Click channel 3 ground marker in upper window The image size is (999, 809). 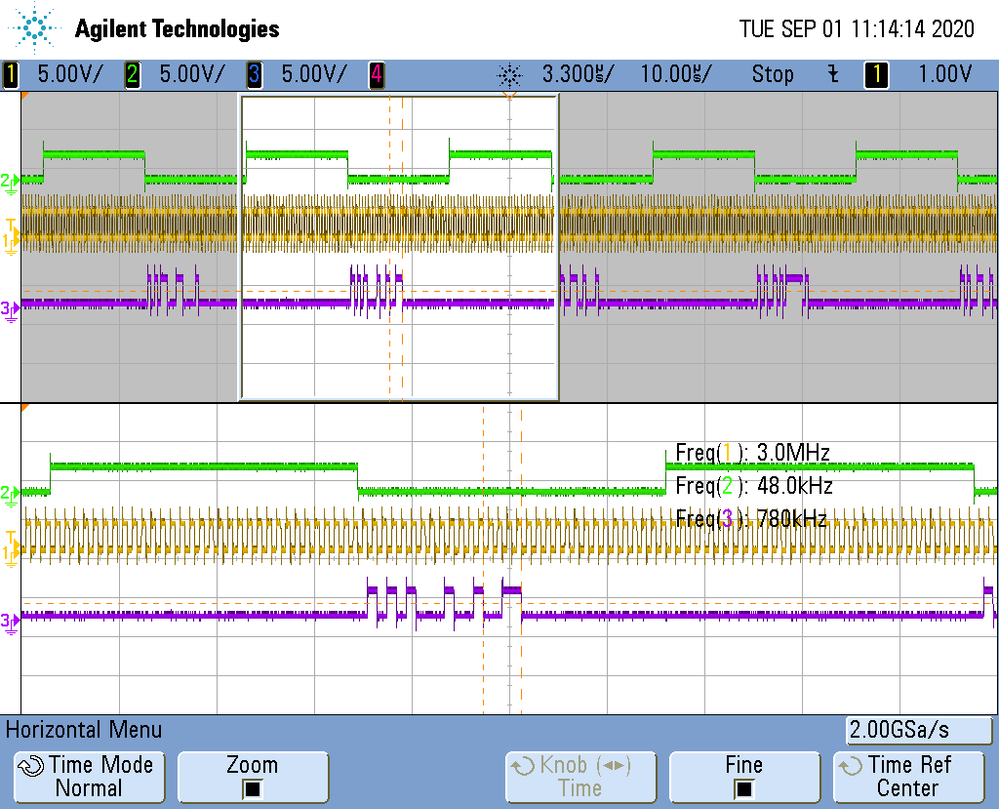click(10, 311)
